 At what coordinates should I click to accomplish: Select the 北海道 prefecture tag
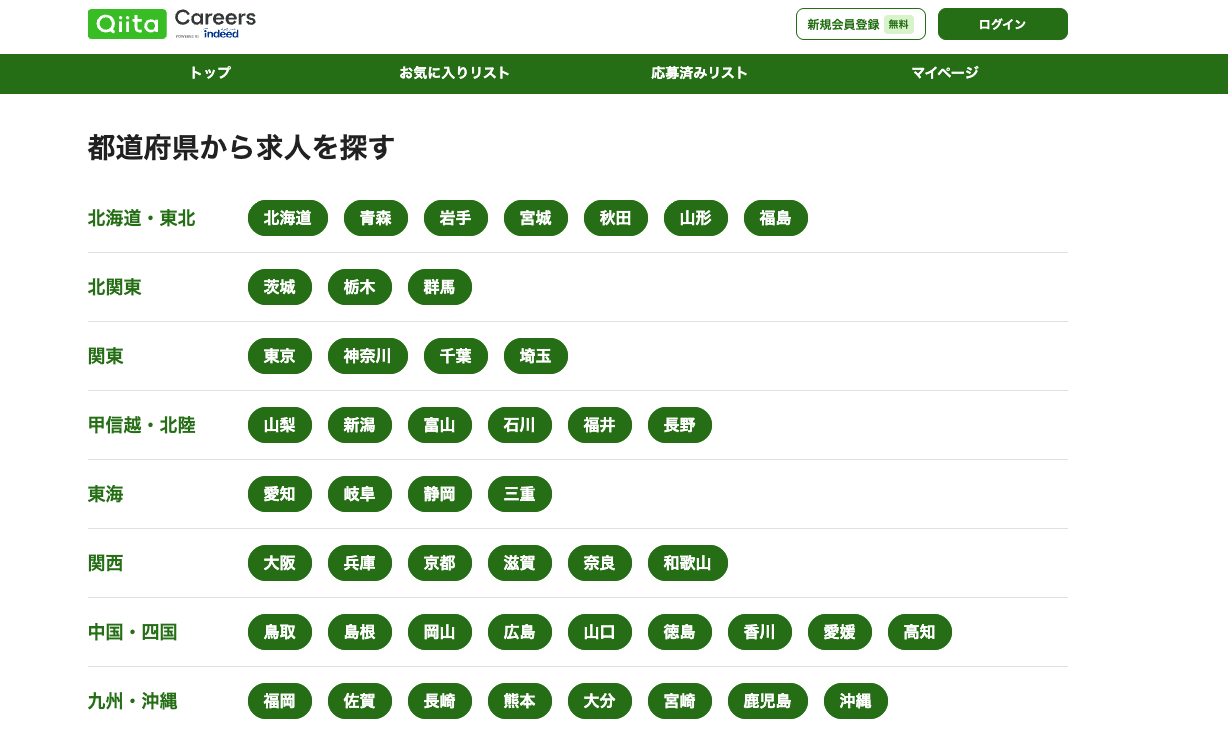(x=288, y=218)
